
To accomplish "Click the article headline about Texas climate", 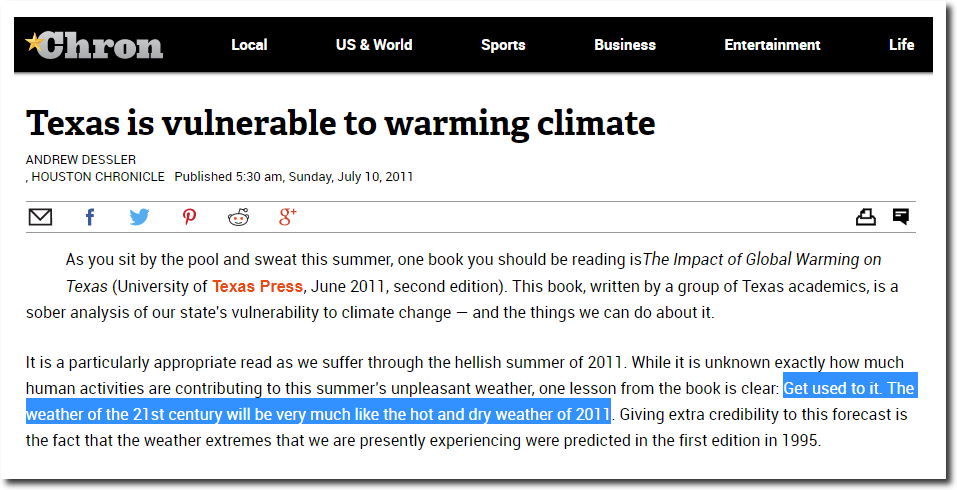I will (341, 123).
